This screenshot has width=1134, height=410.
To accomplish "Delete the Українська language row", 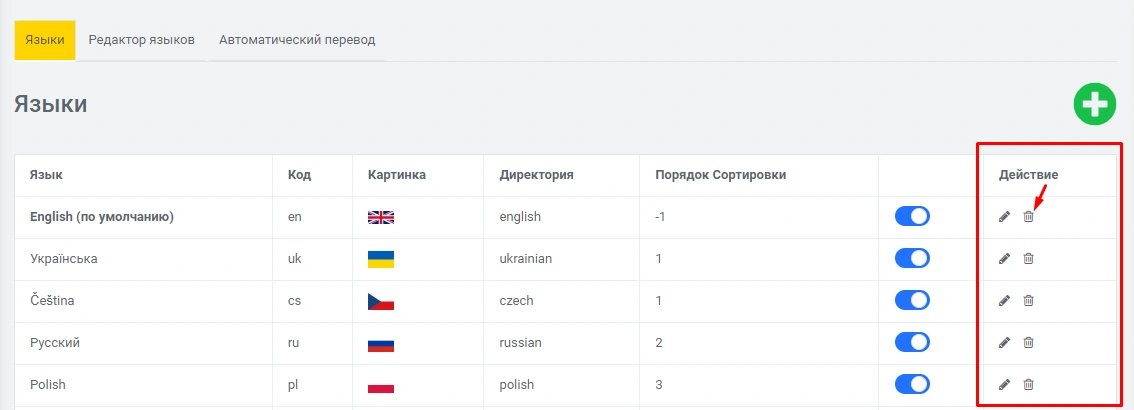I will pyautogui.click(x=1028, y=259).
